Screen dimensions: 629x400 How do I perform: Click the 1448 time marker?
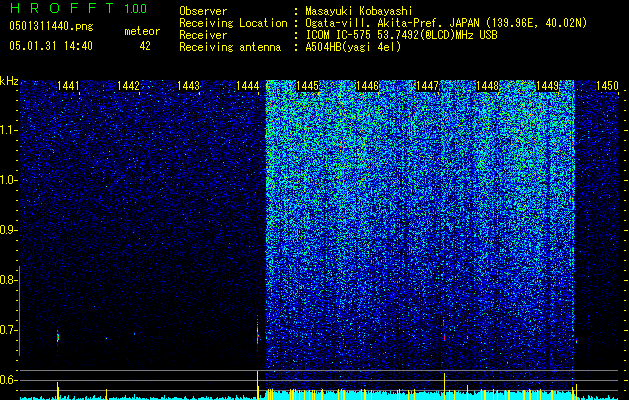click(x=487, y=86)
